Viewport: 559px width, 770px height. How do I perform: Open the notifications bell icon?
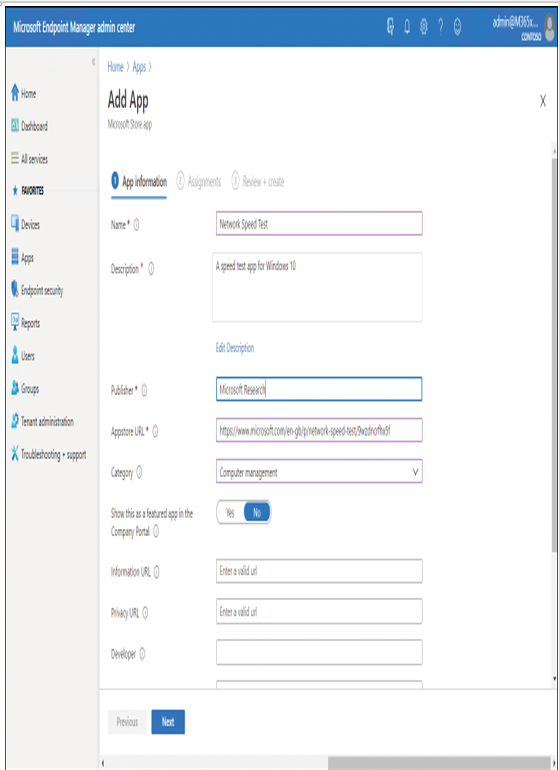point(407,27)
